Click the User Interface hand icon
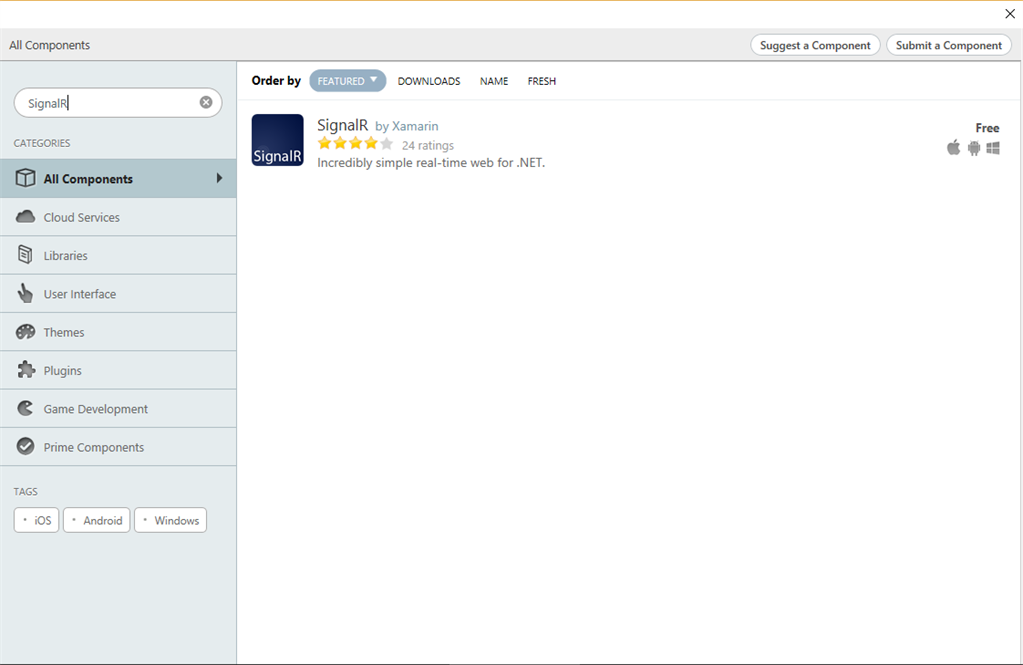This screenshot has height=665, width=1023. click(25, 293)
